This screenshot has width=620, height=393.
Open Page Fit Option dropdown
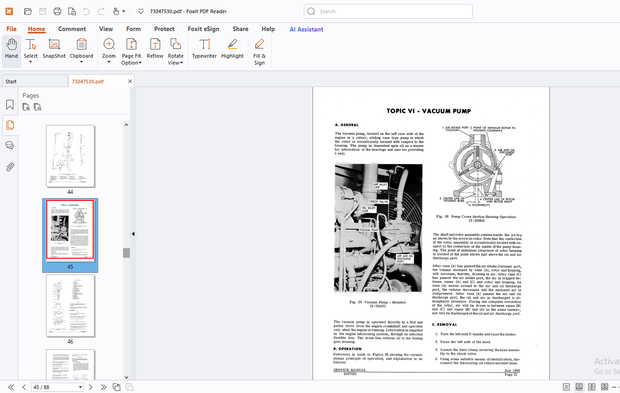coord(131,51)
